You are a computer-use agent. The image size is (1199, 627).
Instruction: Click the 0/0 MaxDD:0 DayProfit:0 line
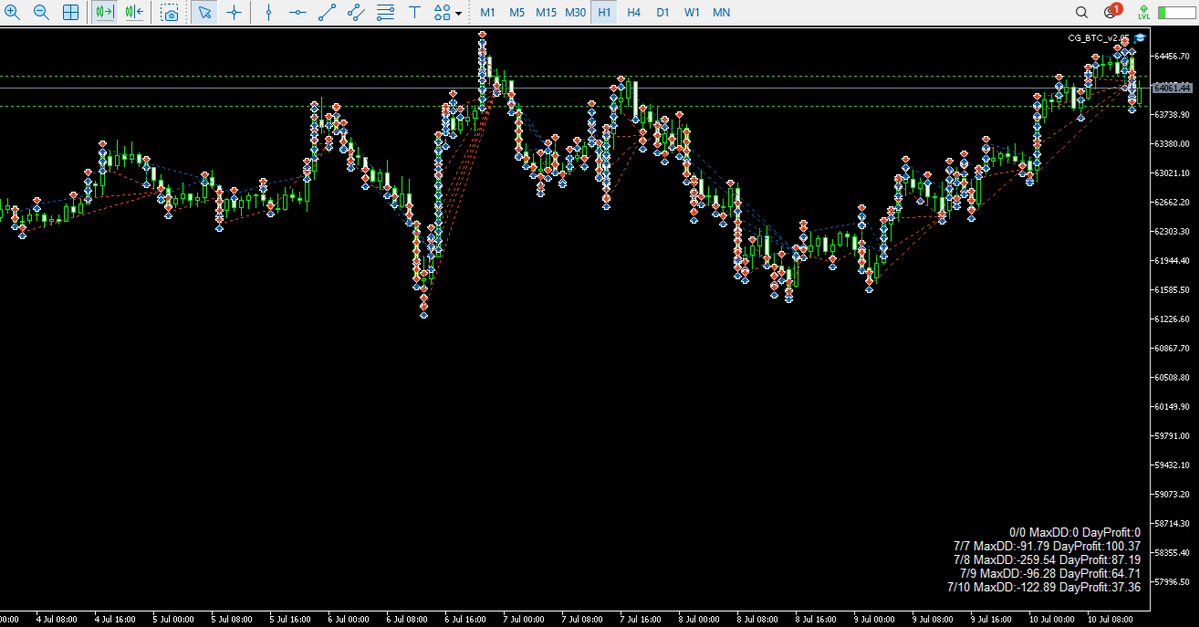click(1074, 532)
